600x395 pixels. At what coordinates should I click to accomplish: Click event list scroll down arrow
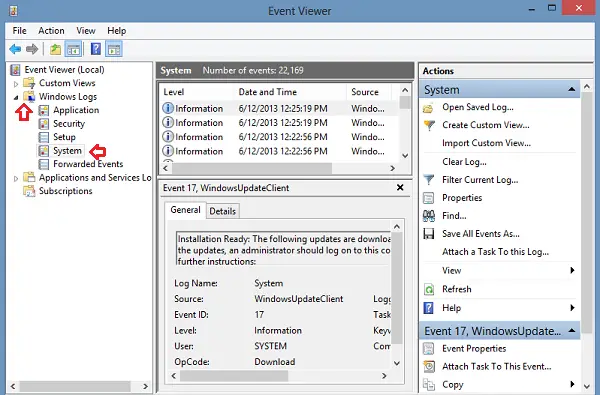pos(405,156)
